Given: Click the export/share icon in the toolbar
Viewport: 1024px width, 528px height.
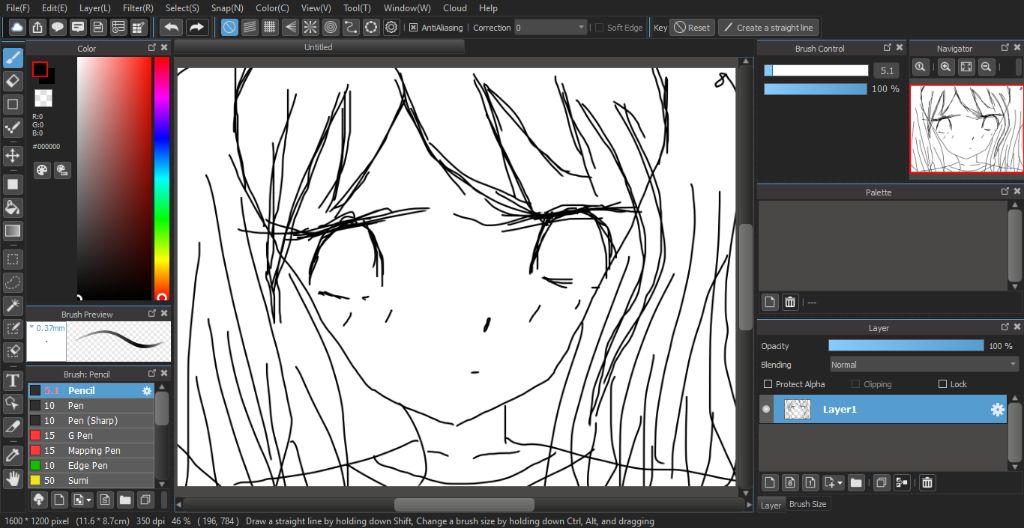Looking at the screenshot, I should 37,27.
